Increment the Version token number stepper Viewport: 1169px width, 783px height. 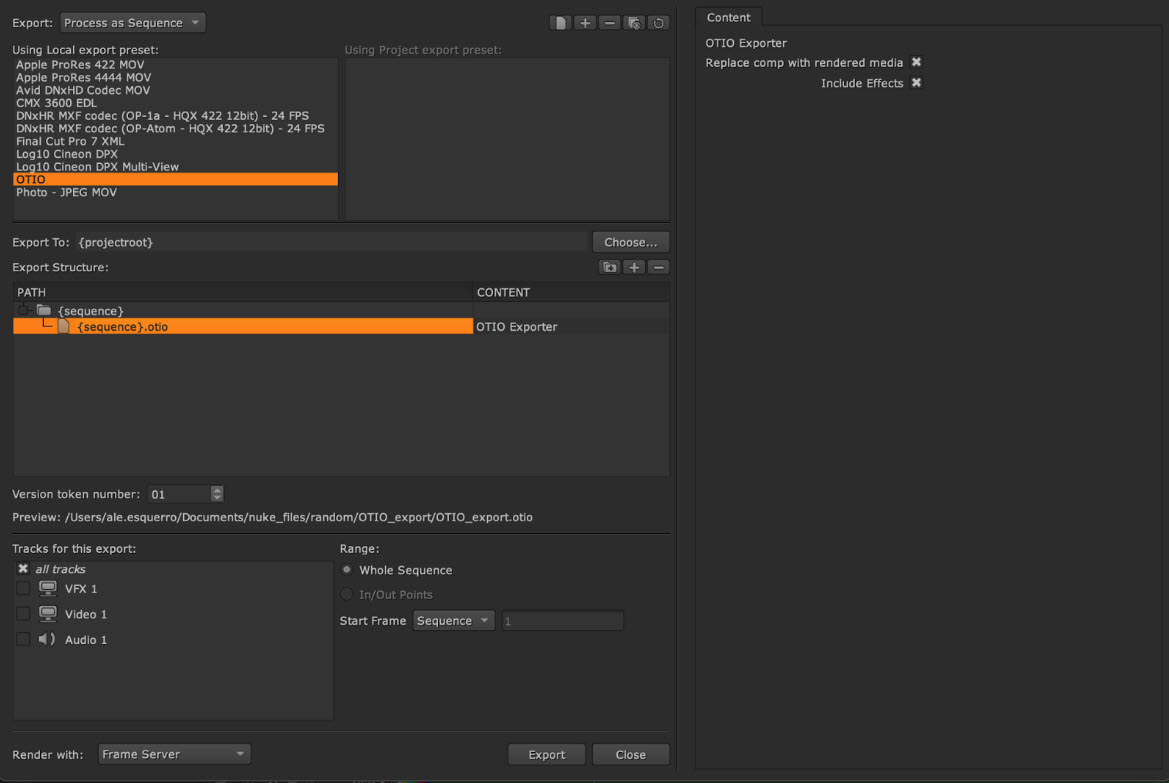[218, 490]
